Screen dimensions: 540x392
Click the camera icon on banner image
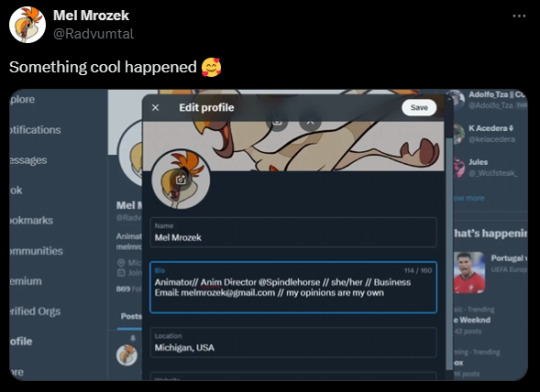[x=277, y=122]
